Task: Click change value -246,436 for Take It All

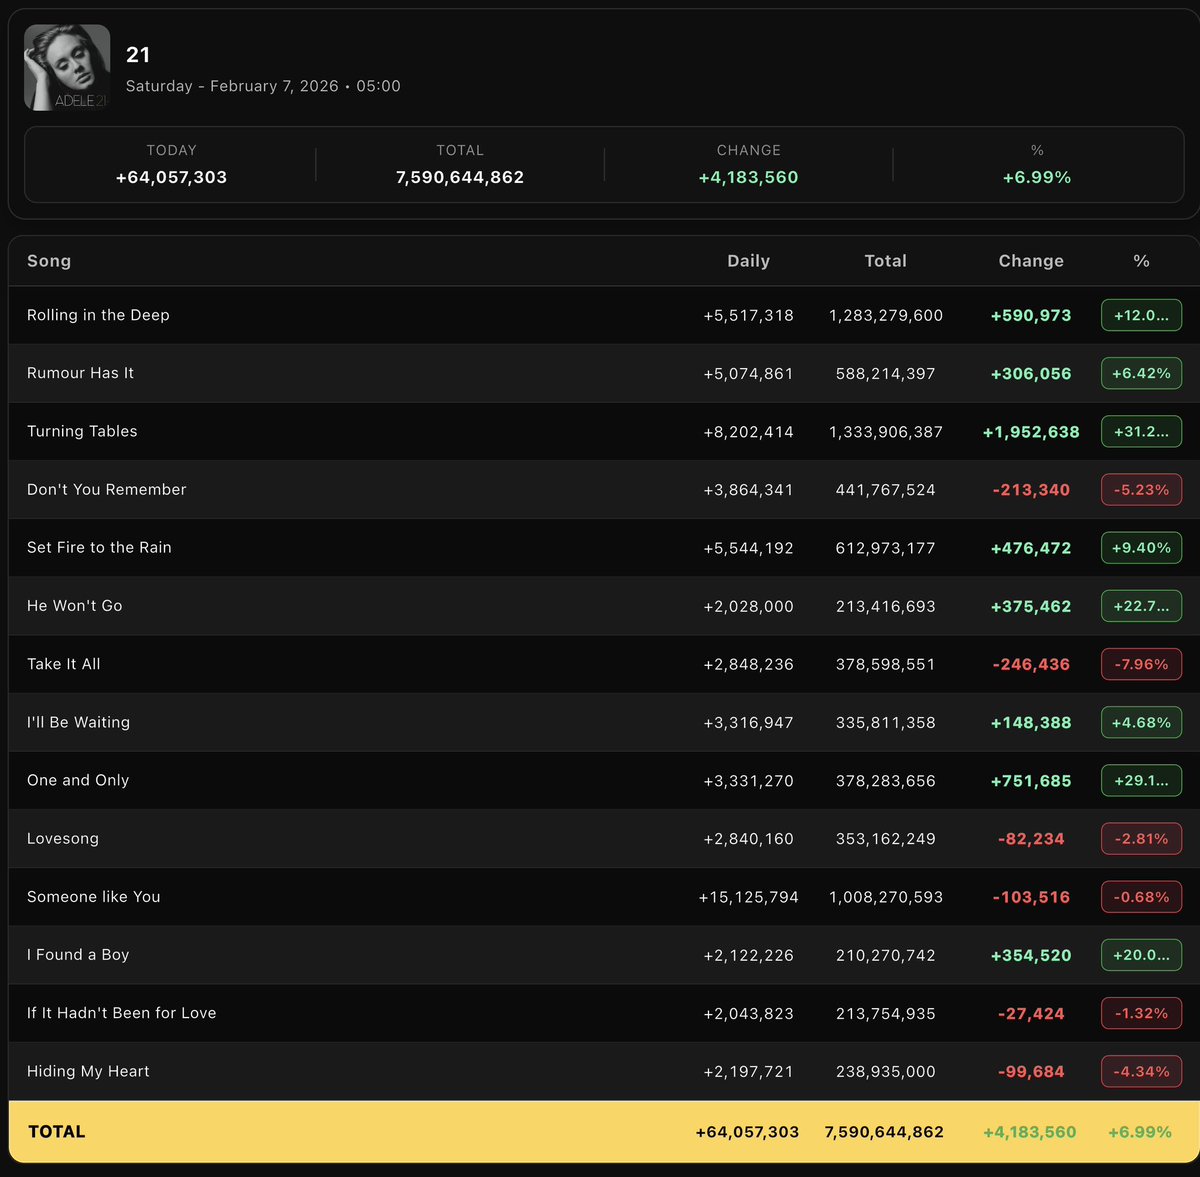Action: 1031,664
